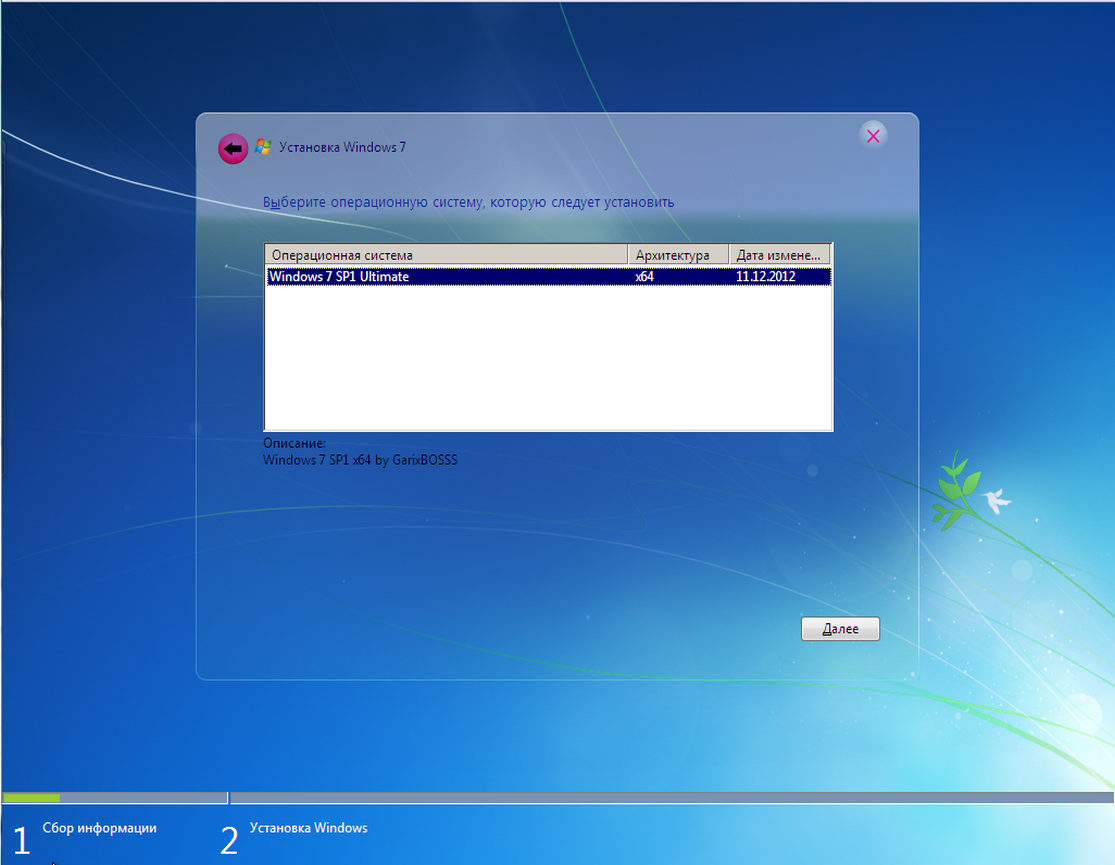
Task: Go back with the round arrow button
Action: [233, 149]
